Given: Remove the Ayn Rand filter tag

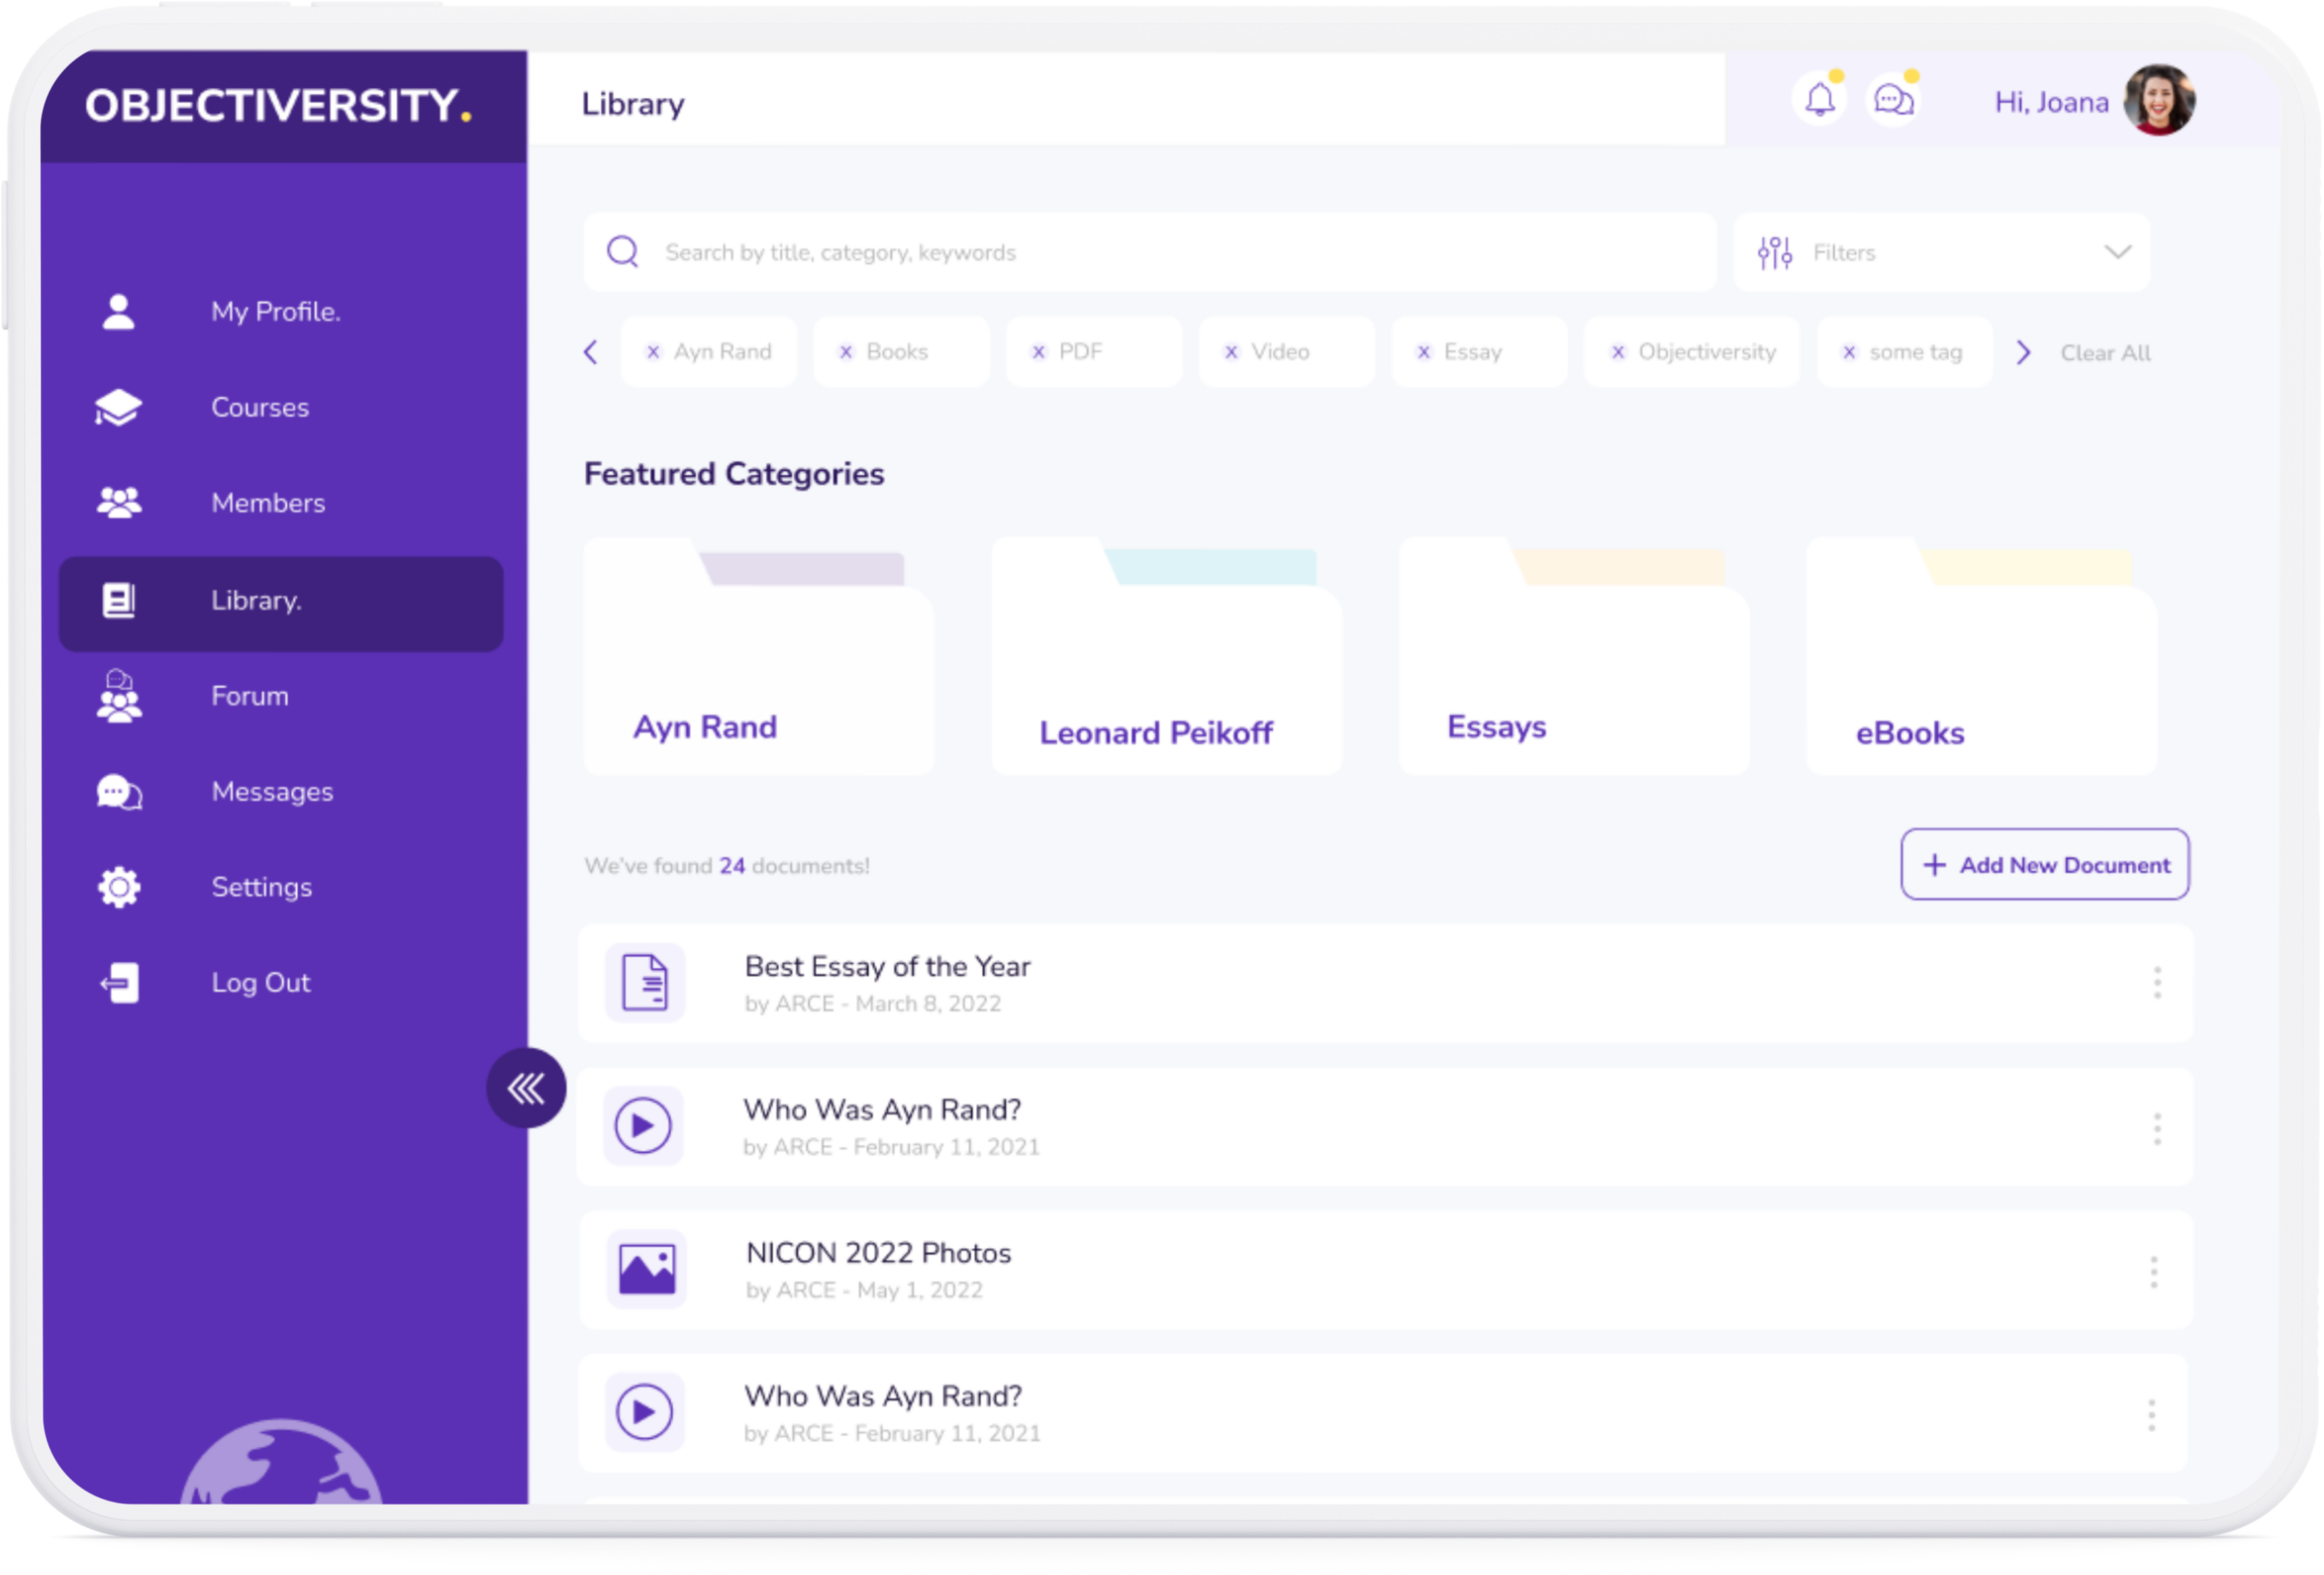Looking at the screenshot, I should coord(653,352).
